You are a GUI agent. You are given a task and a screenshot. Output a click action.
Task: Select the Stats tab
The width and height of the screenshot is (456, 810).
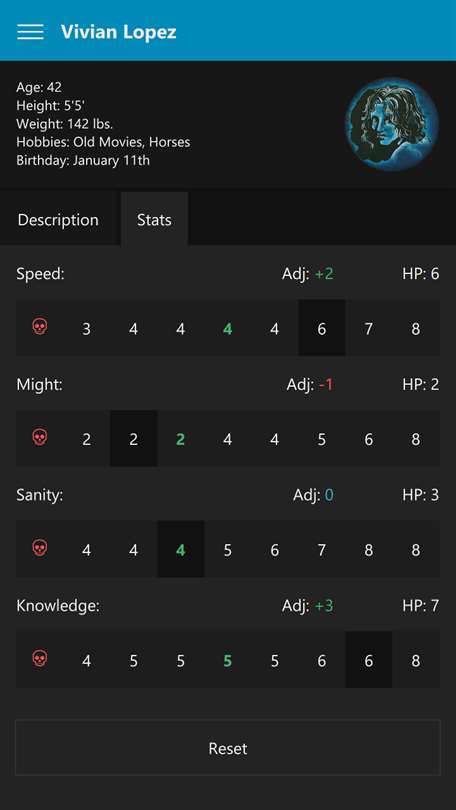click(x=154, y=220)
